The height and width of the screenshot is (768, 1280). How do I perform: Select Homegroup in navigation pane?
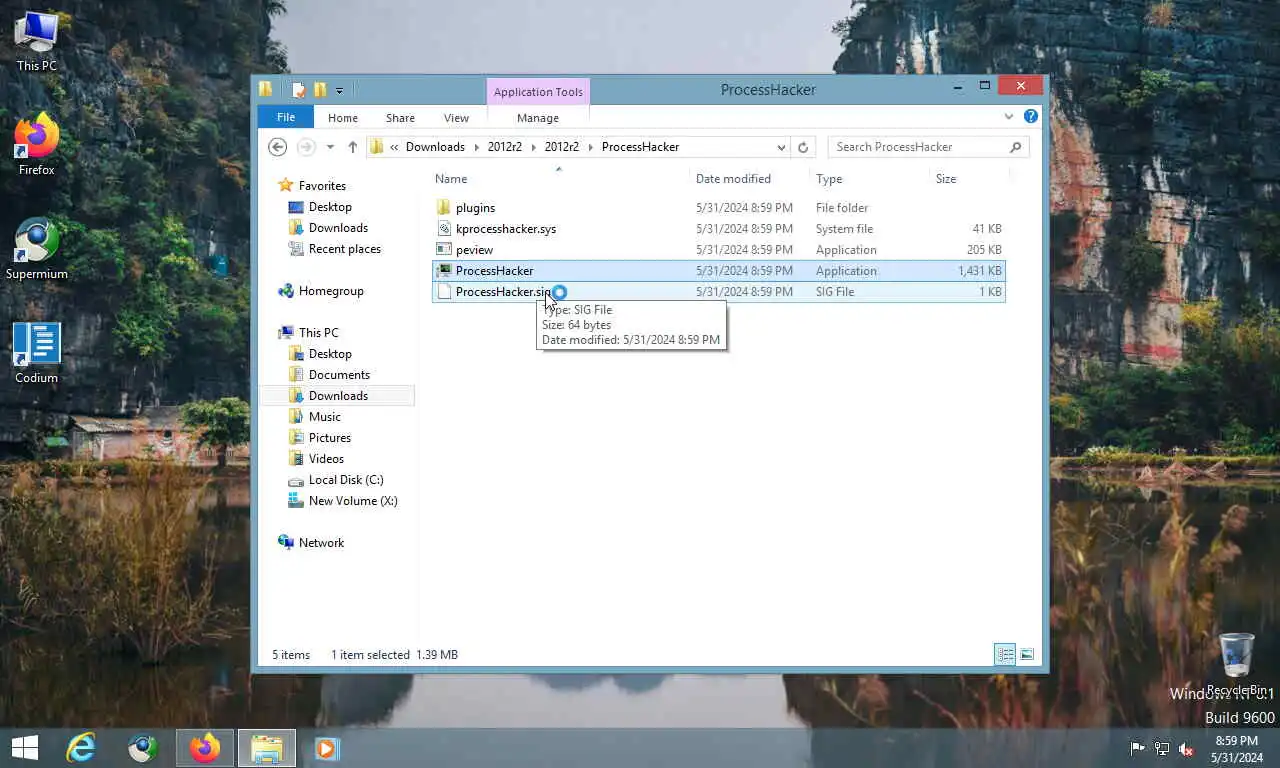pos(331,291)
